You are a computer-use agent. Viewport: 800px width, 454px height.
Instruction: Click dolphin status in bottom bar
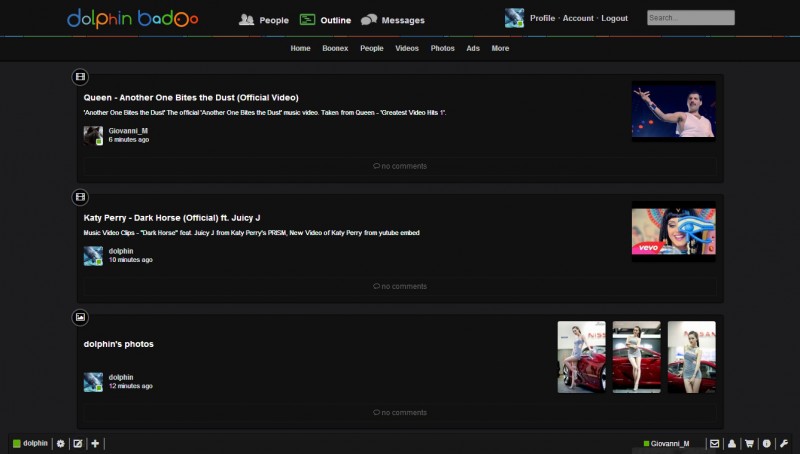[x=30, y=443]
